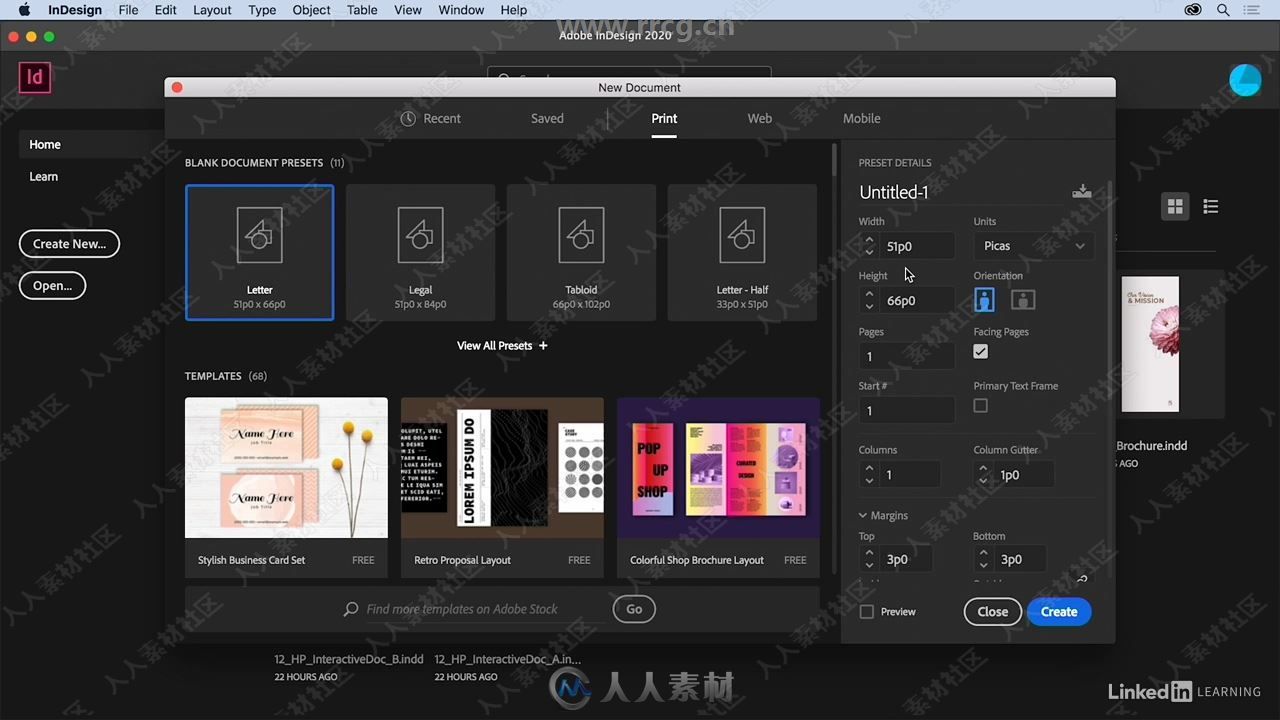Open Colorful Shop Brochure Layout template
Screen dimensions: 1280x720
pos(718,487)
